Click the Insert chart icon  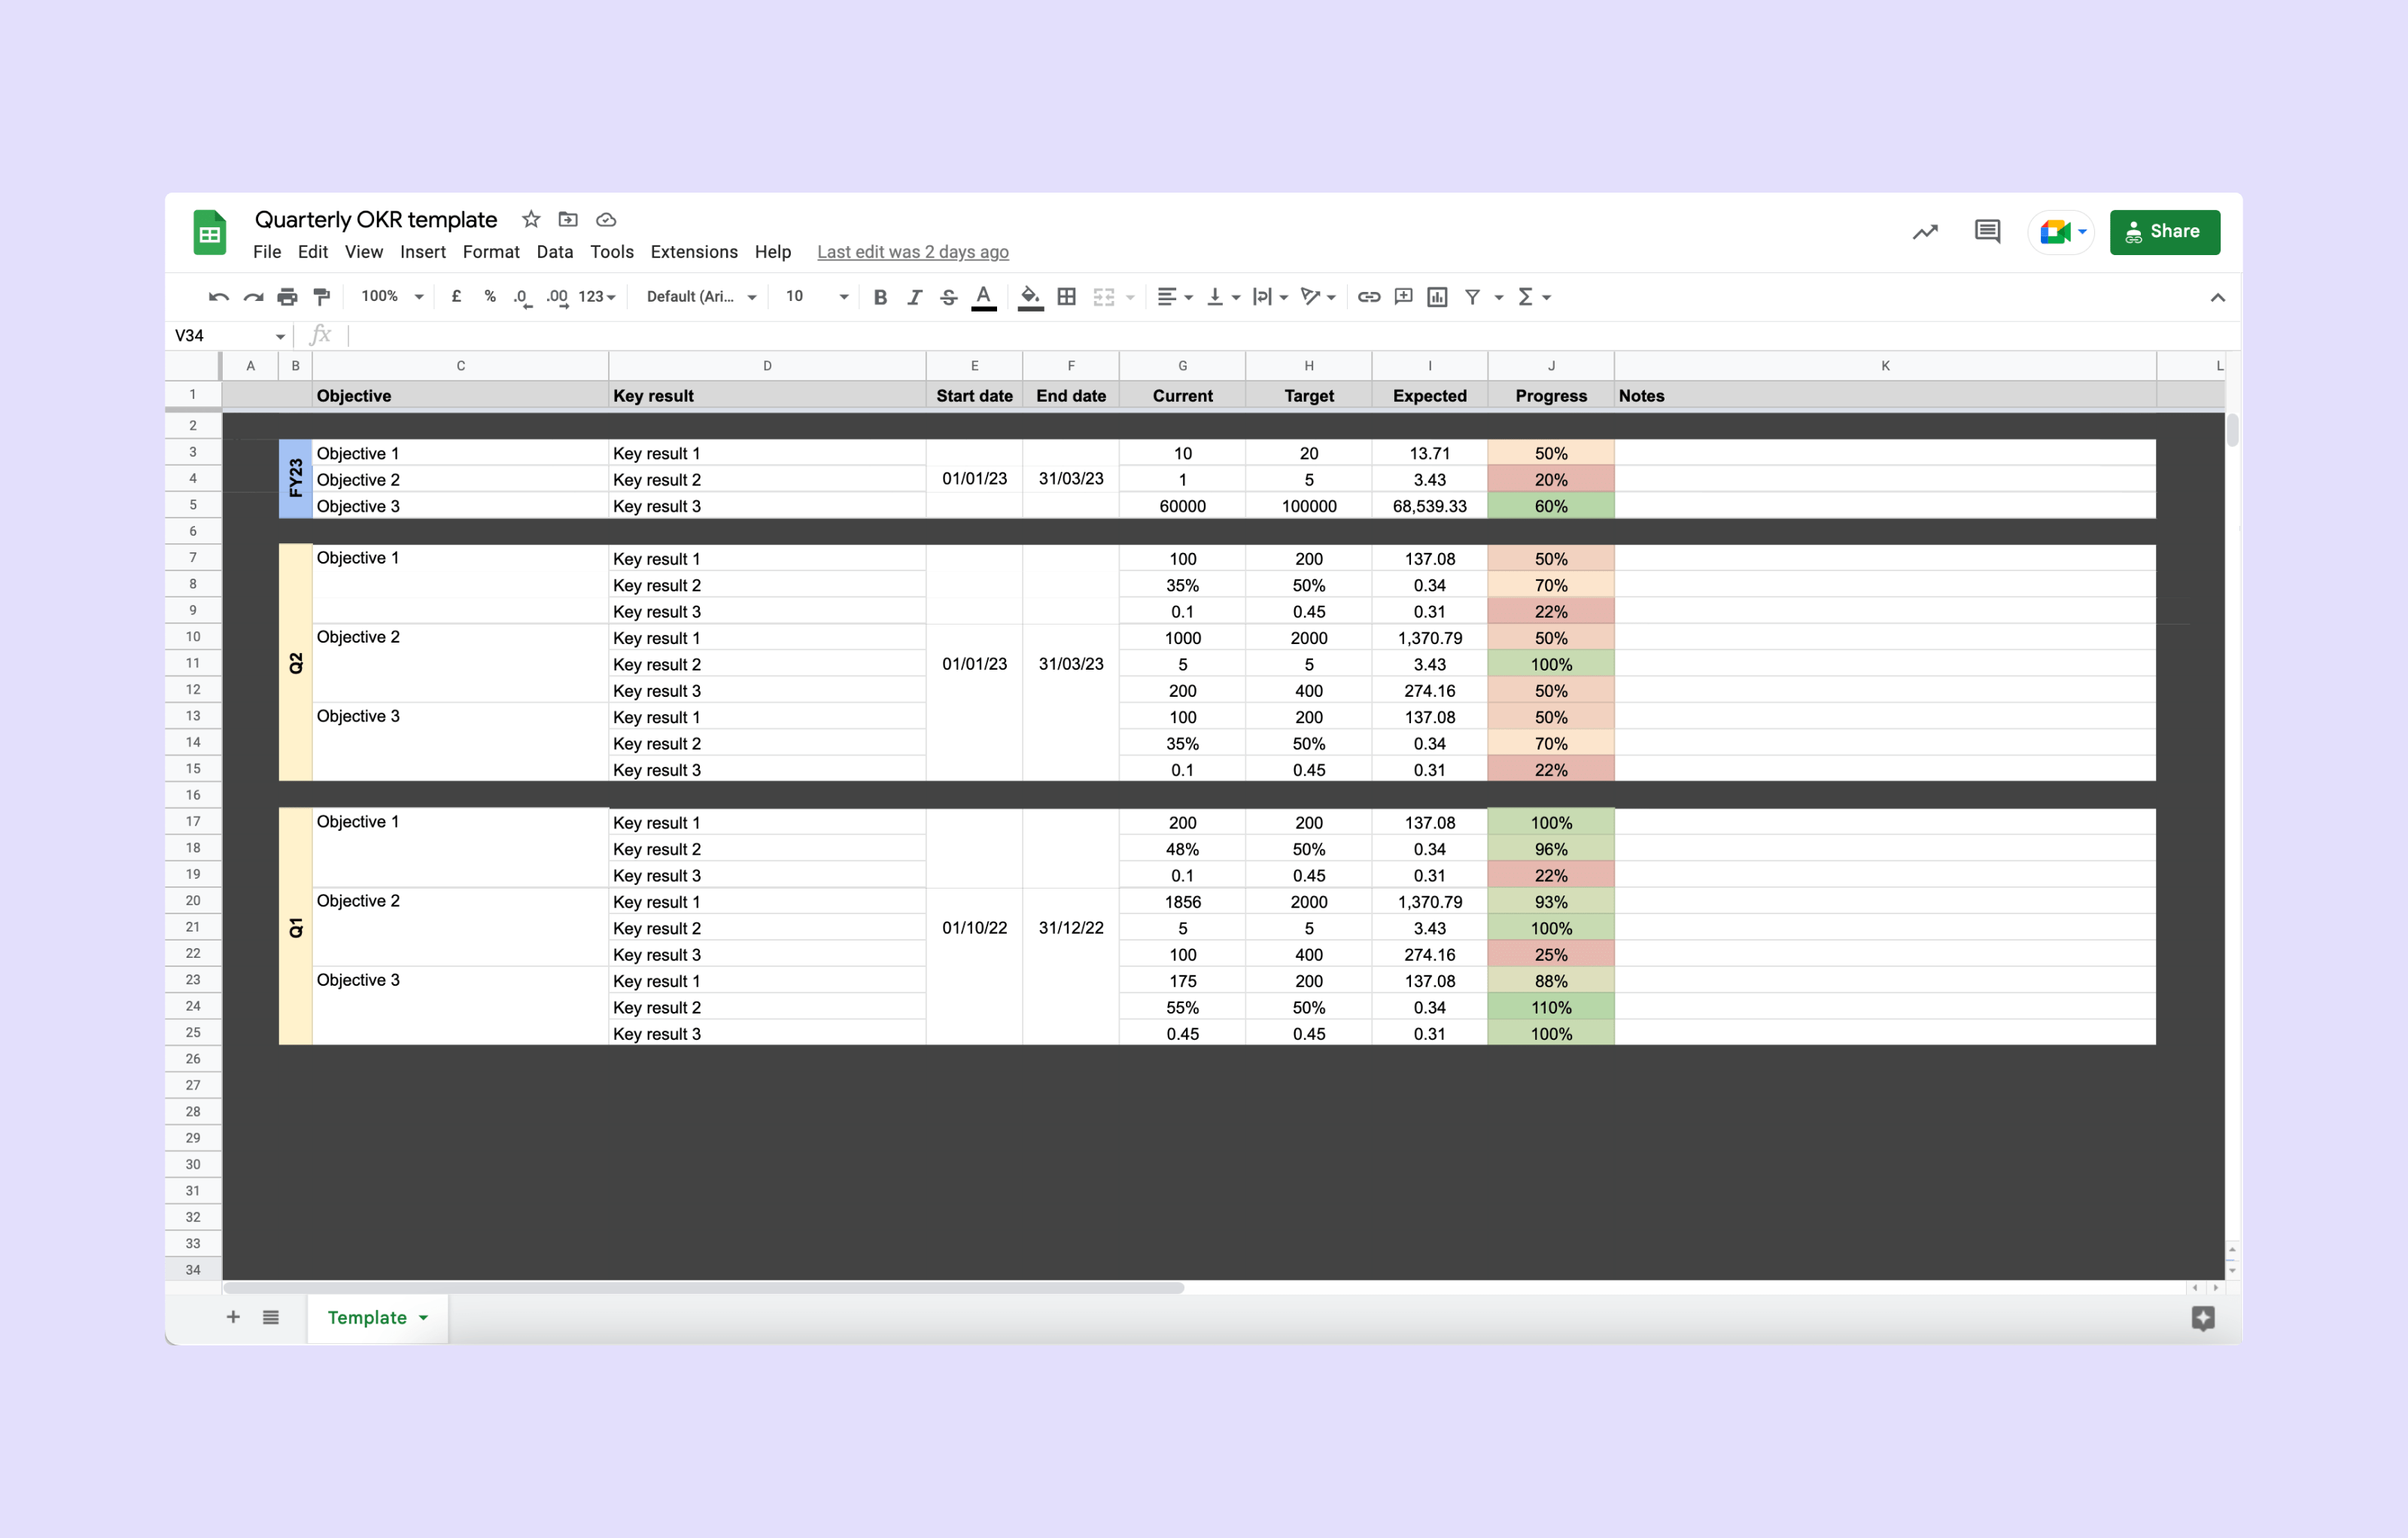click(1437, 297)
